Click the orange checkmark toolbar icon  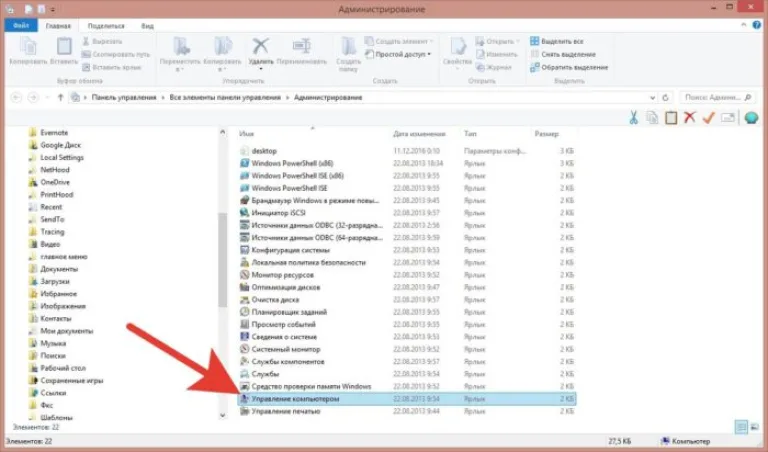point(708,118)
